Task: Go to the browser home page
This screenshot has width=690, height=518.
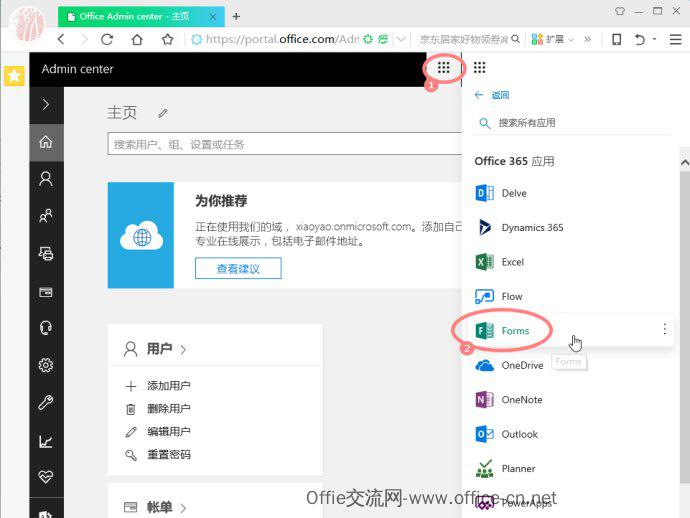Action: 137,40
